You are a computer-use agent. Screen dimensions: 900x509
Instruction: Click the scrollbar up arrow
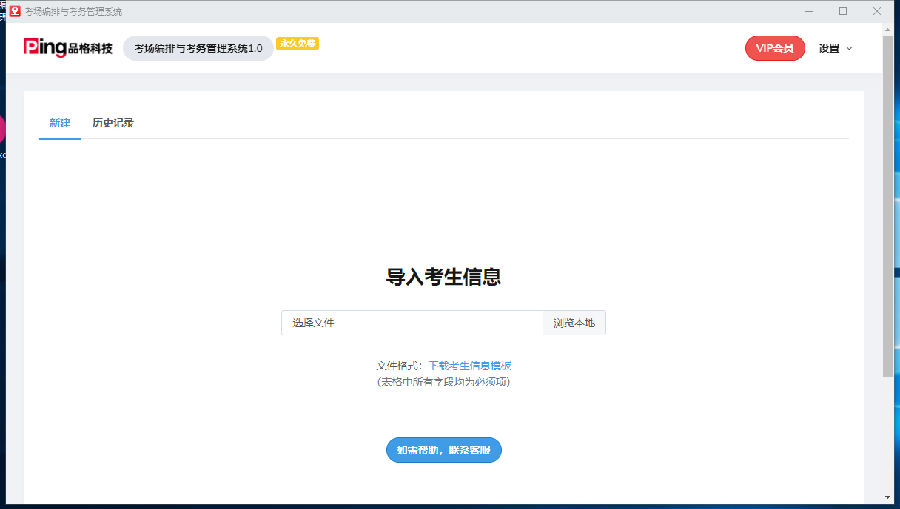(888, 30)
